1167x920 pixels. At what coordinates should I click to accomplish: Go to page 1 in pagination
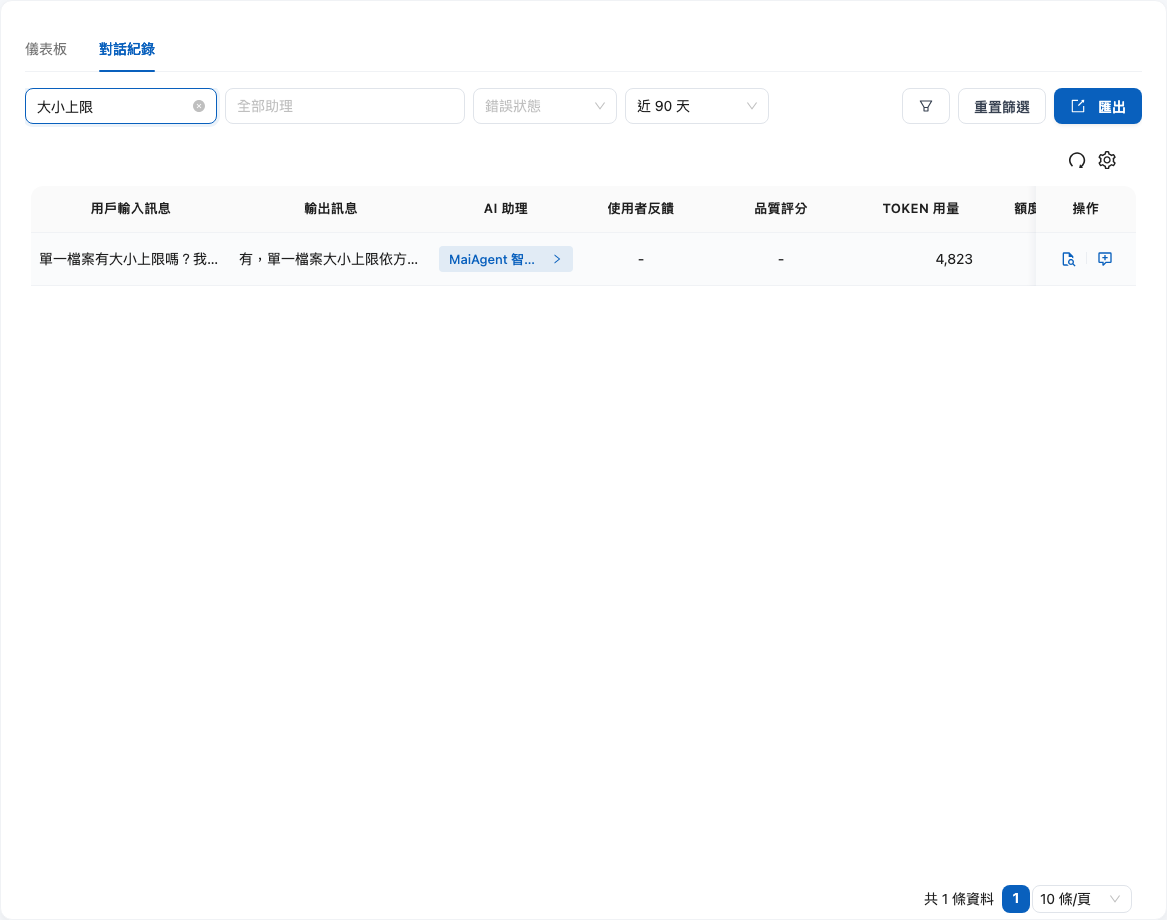(x=1015, y=898)
